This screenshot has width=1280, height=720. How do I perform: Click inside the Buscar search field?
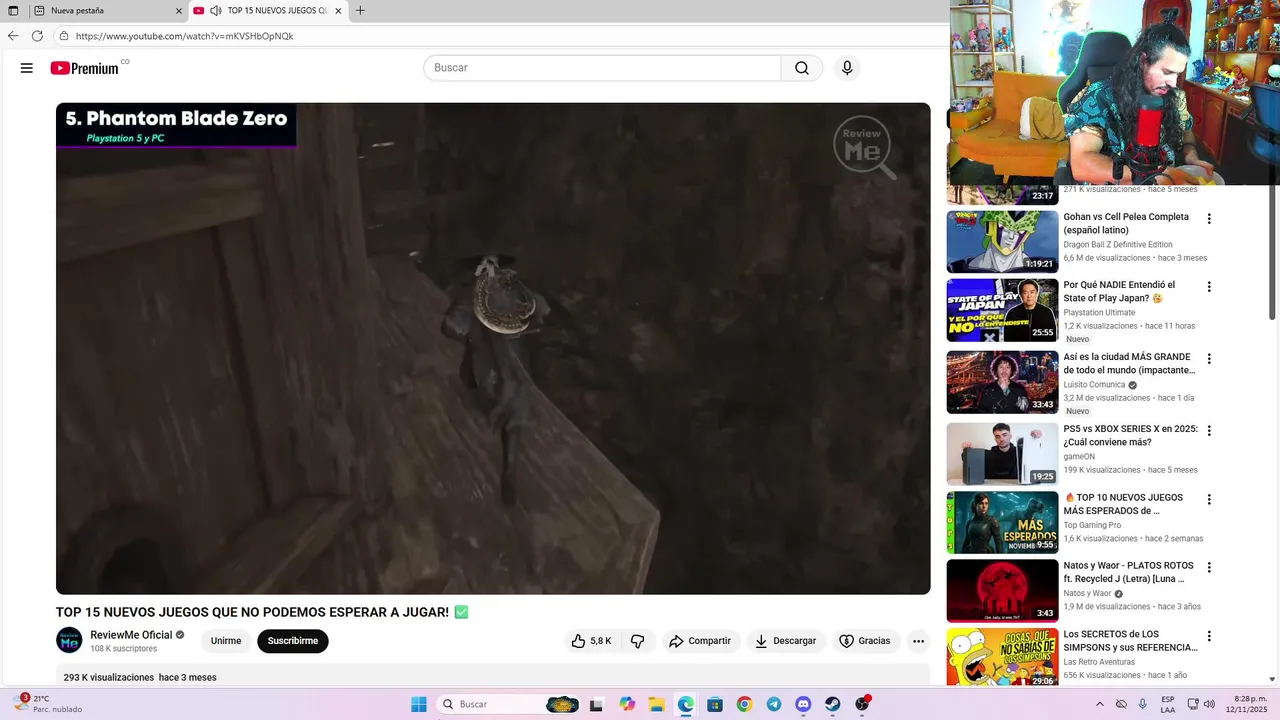coord(602,68)
